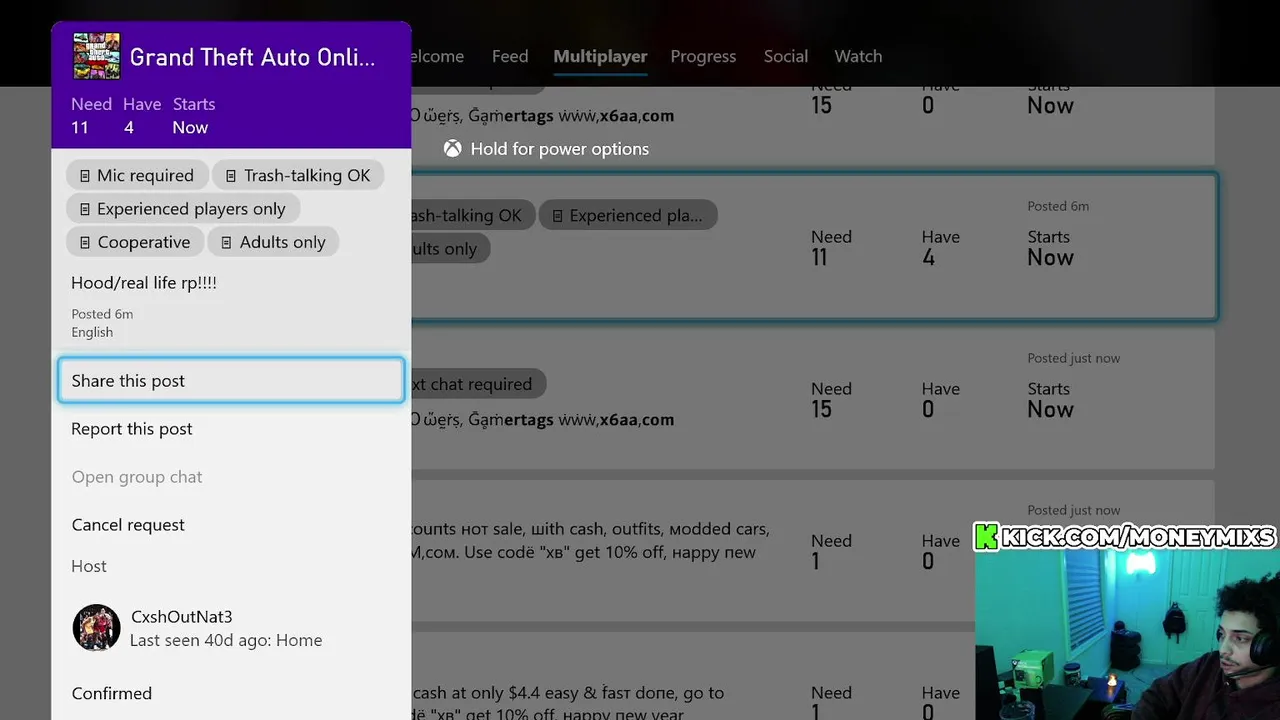
Task: Select the Experienced players only tag
Action: click(x=183, y=208)
